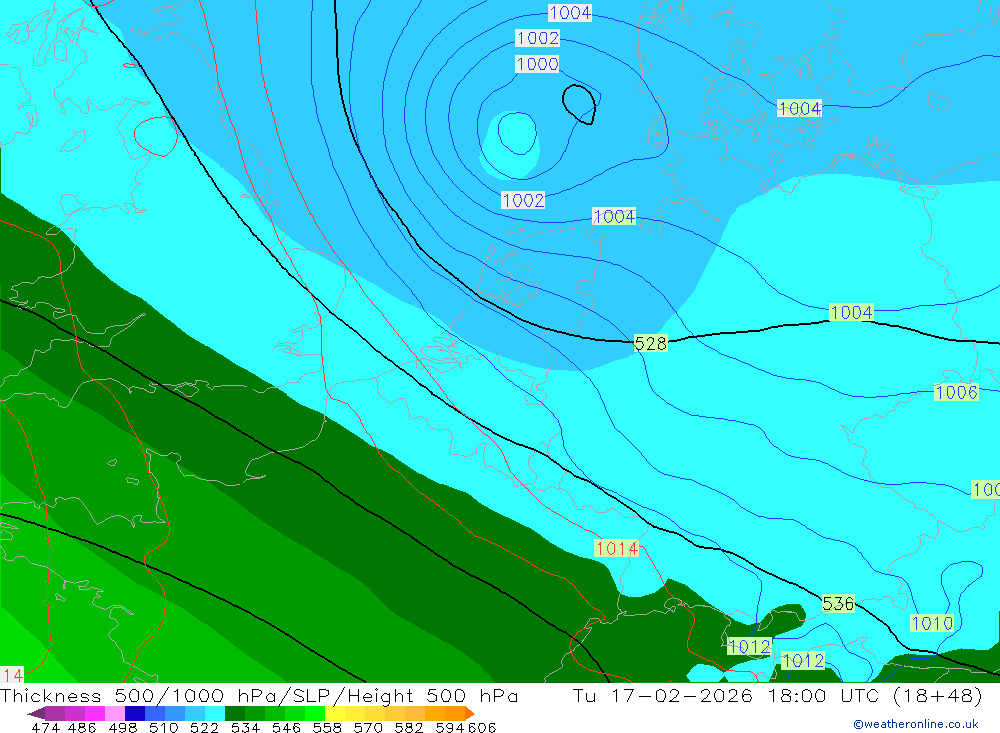1000x733 pixels.
Task: Click the red closed circular isobar near the left edge
Action: [156, 137]
